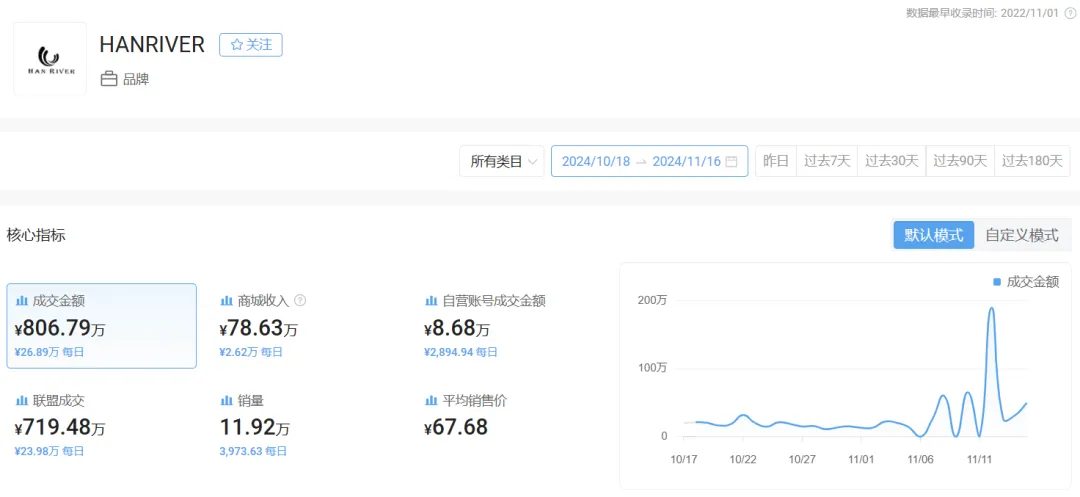The width and height of the screenshot is (1080, 497).
Task: Follow the brand with 关注 button
Action: (x=251, y=45)
